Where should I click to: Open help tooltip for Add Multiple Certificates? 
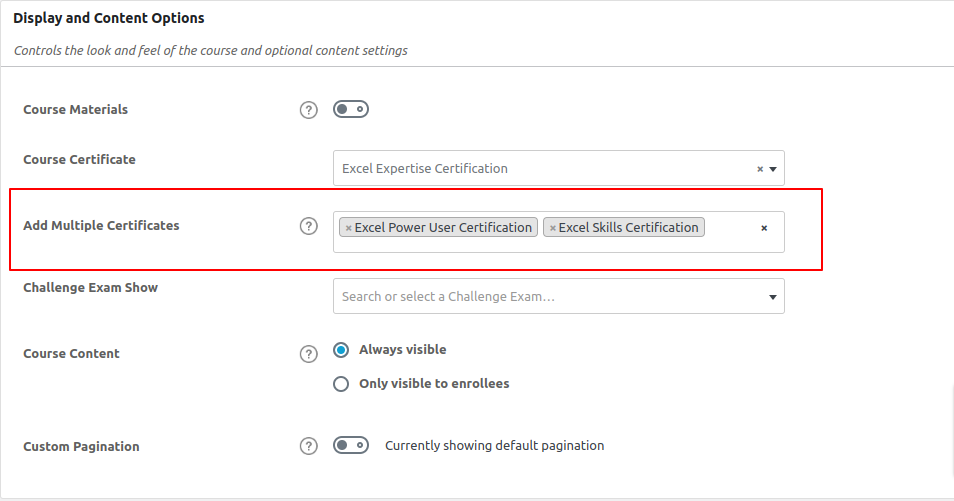coord(308,226)
